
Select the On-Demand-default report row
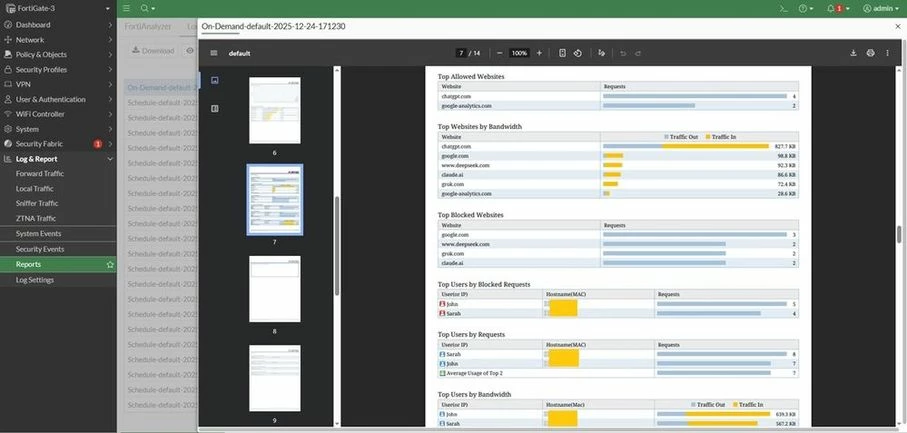(161, 88)
